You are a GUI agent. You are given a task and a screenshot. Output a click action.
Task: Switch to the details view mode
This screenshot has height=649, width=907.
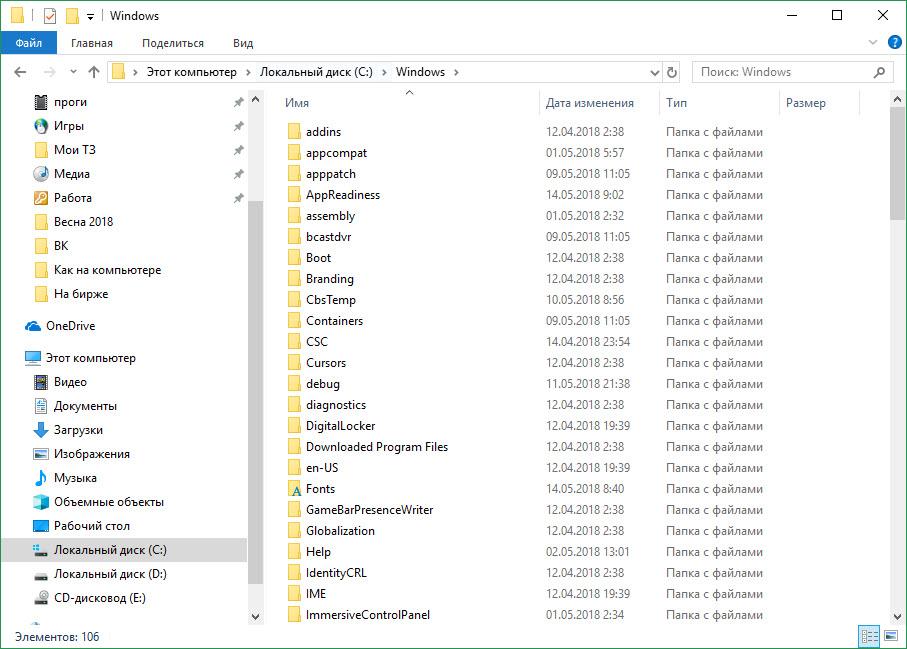(x=869, y=636)
